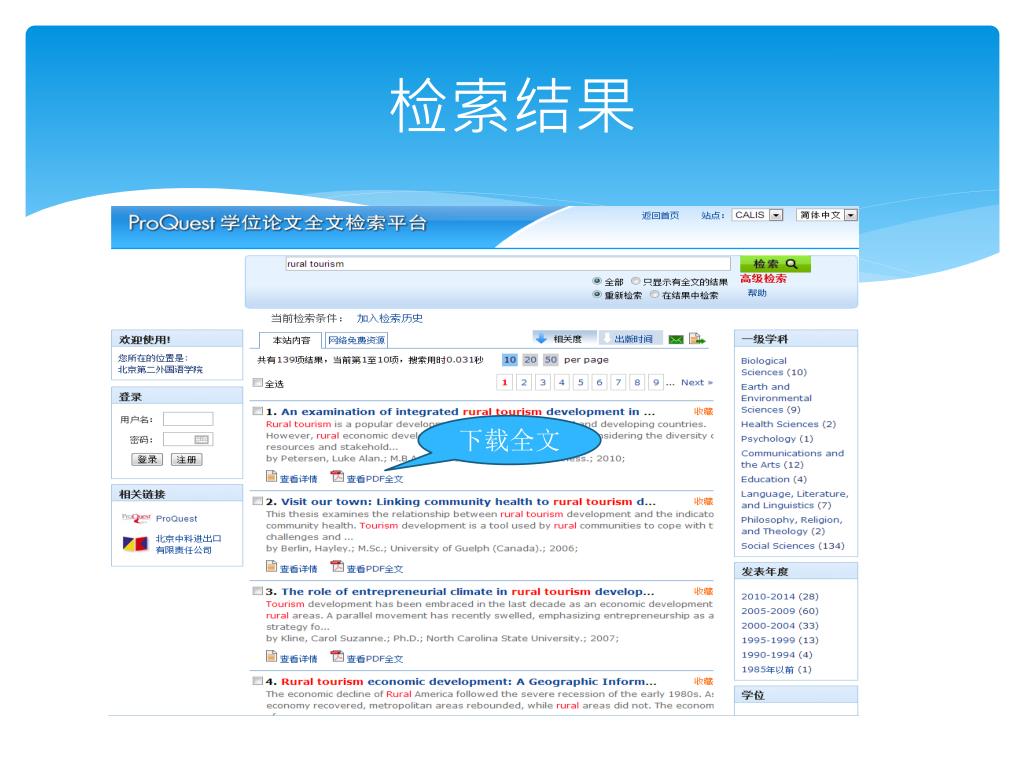The image size is (1024, 768).
Task: Select the 重新检索 radio button
Action: click(x=597, y=295)
